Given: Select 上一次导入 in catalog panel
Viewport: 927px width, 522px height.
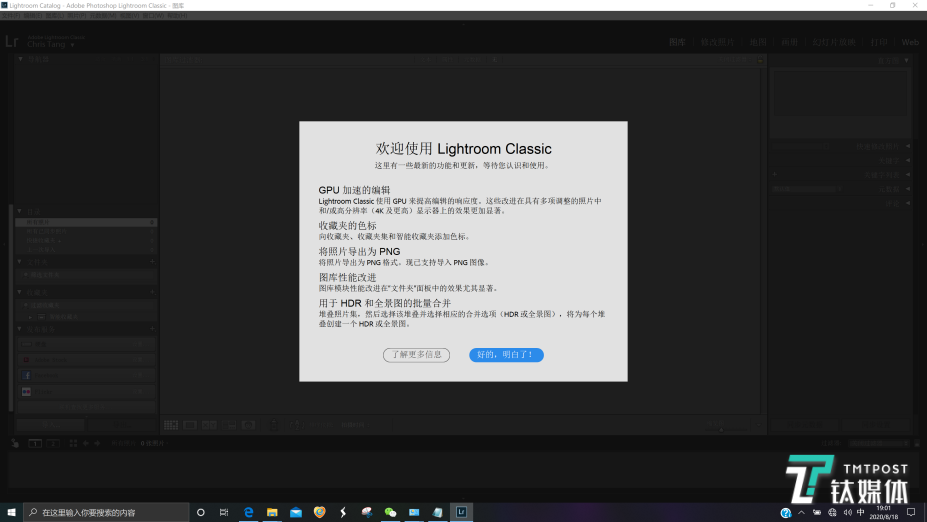Looking at the screenshot, I should pyautogui.click(x=86, y=249).
